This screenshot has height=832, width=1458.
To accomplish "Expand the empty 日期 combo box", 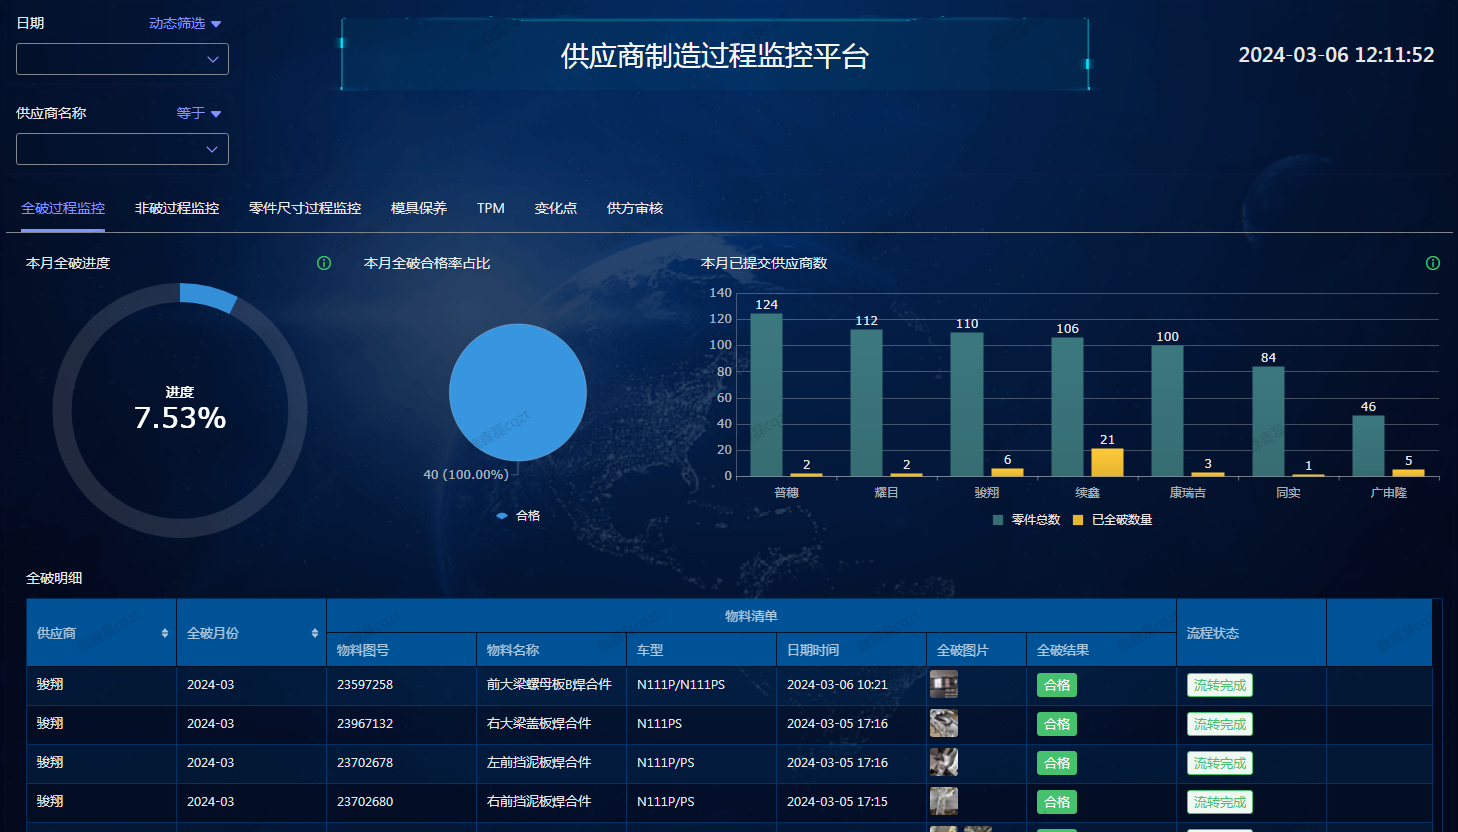I will click(x=122, y=59).
